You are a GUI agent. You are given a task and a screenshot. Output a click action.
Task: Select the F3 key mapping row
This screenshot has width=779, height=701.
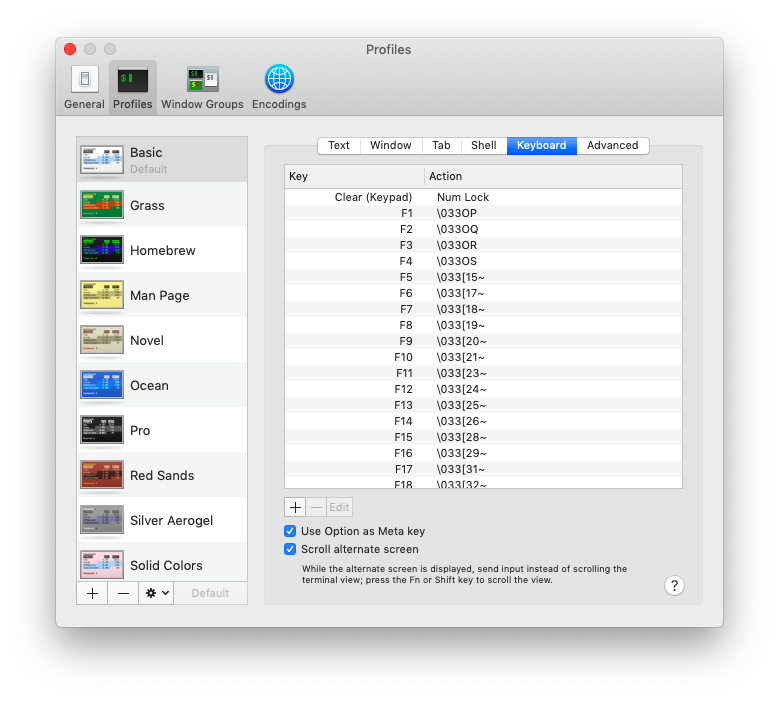[483, 245]
